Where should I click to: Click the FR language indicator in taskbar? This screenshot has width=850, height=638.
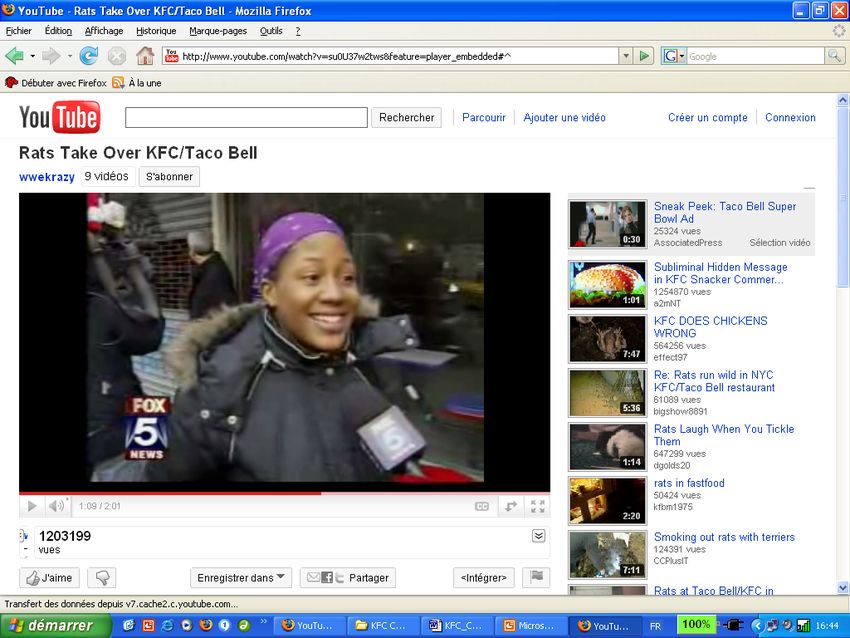(x=655, y=626)
